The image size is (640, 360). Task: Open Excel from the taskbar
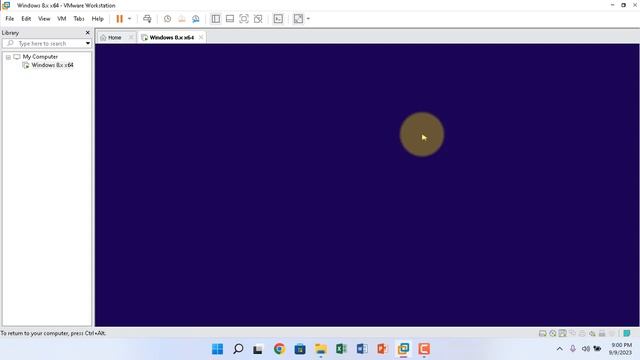(341, 349)
